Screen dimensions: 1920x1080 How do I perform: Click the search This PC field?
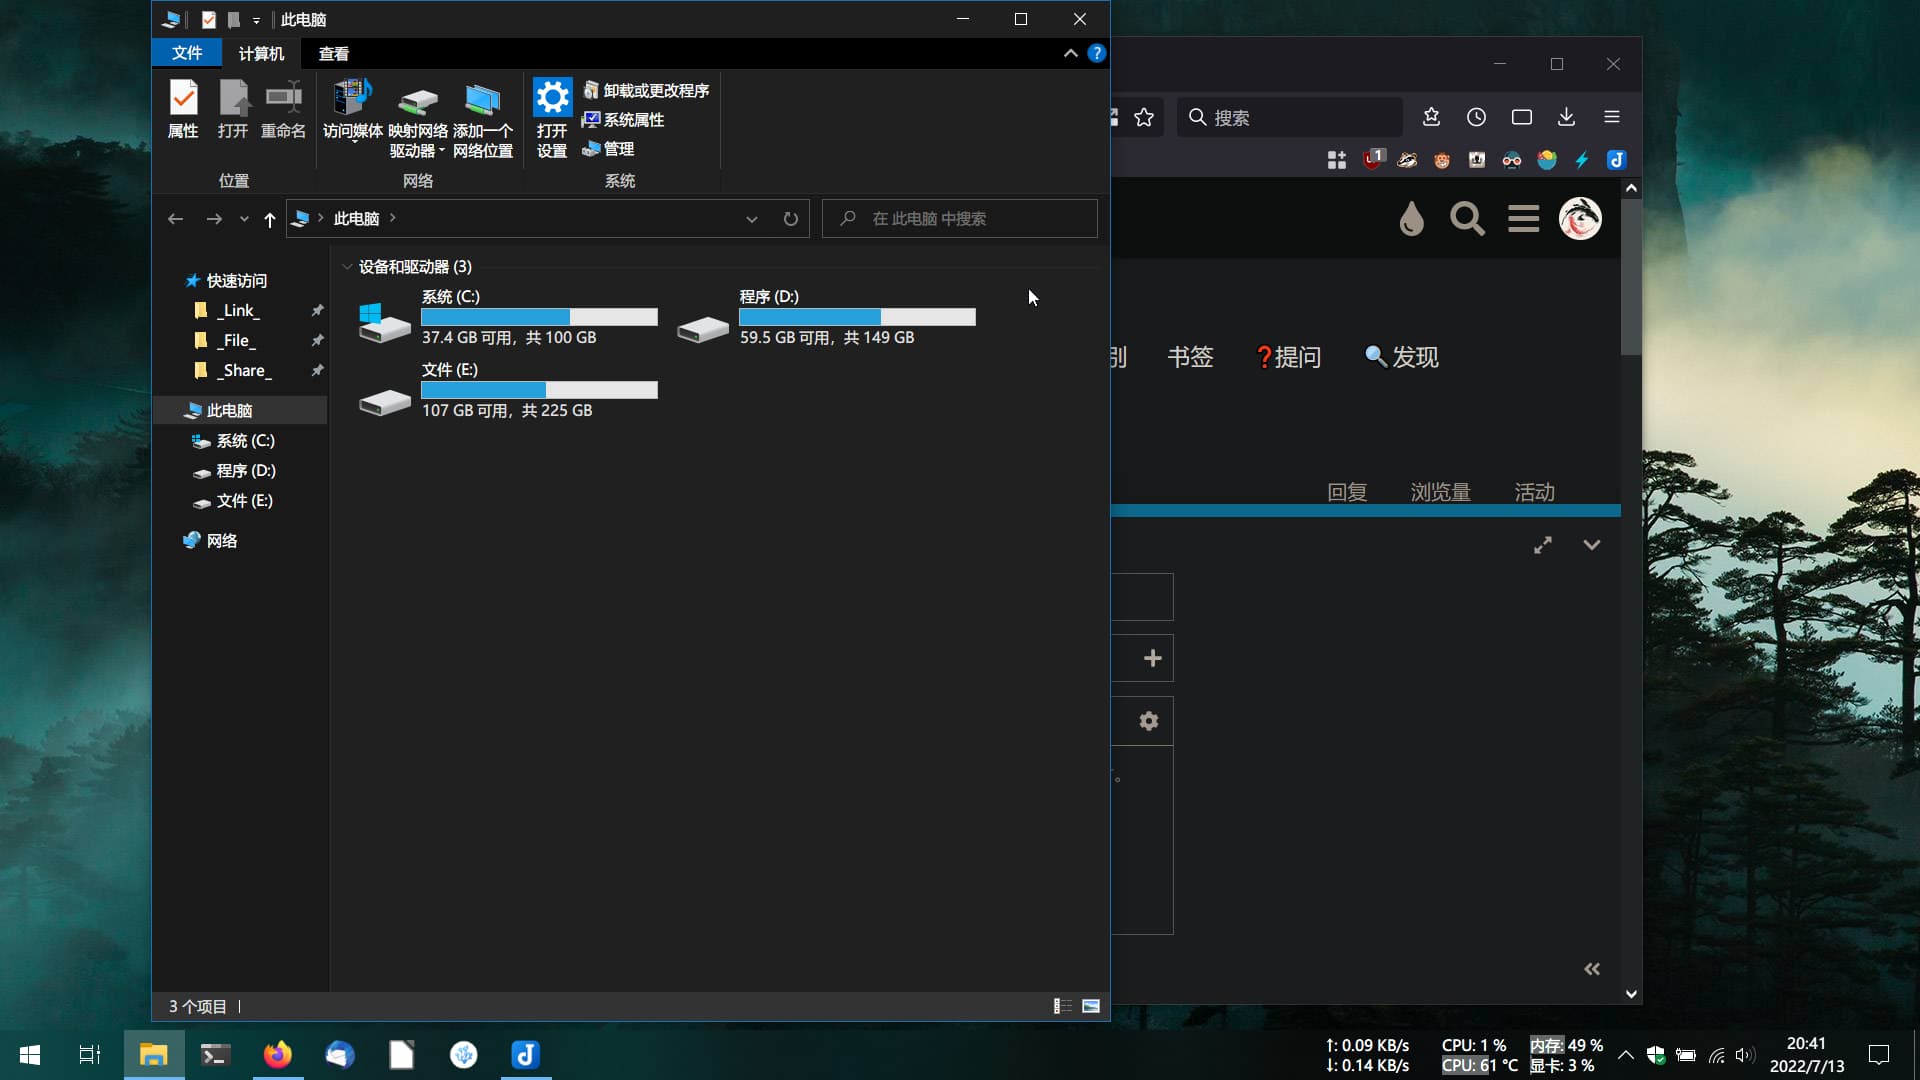click(960, 219)
